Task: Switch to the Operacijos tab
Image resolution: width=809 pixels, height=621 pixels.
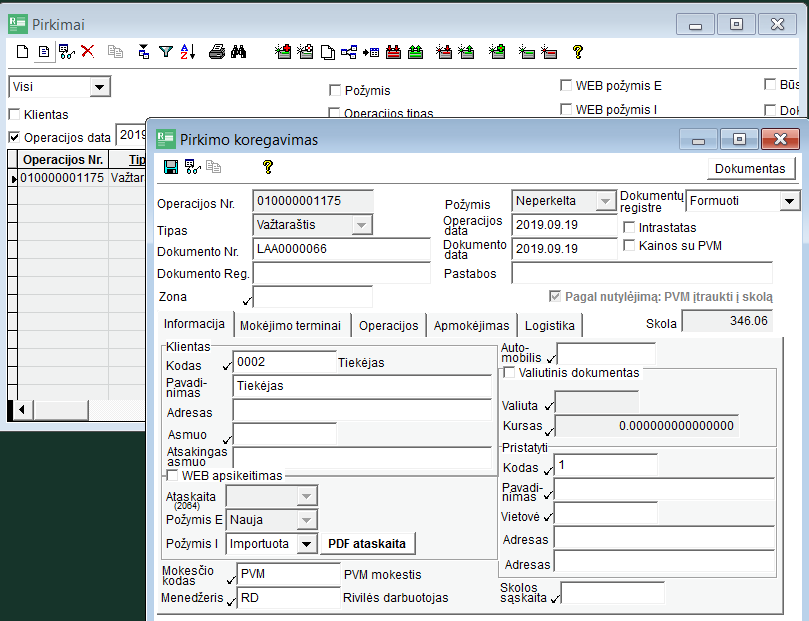Action: (389, 325)
